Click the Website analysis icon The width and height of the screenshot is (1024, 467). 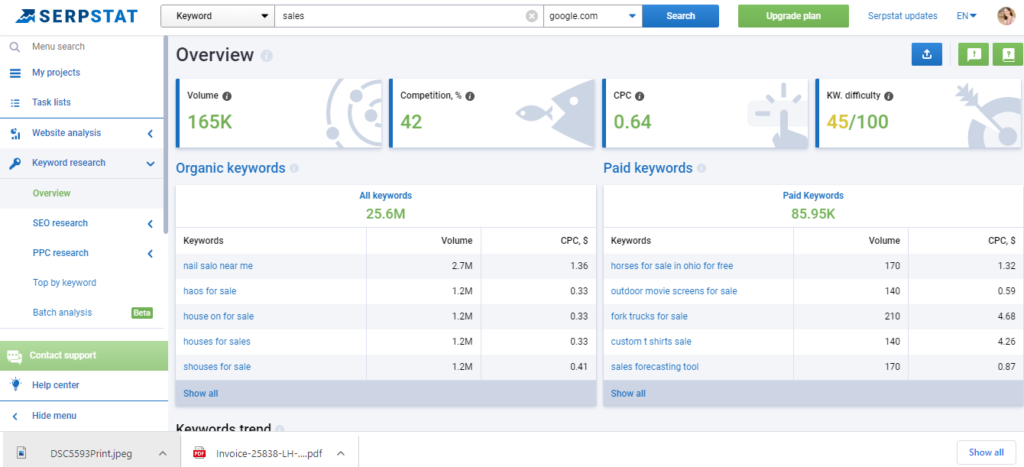(x=16, y=133)
